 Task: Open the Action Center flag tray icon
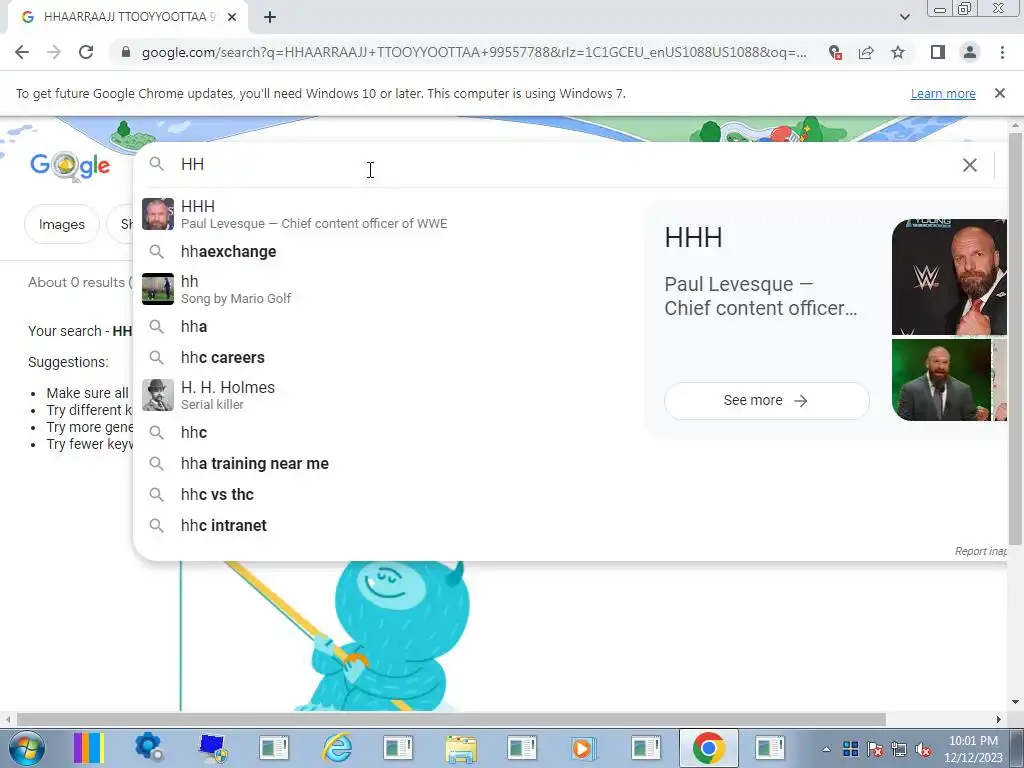point(875,749)
